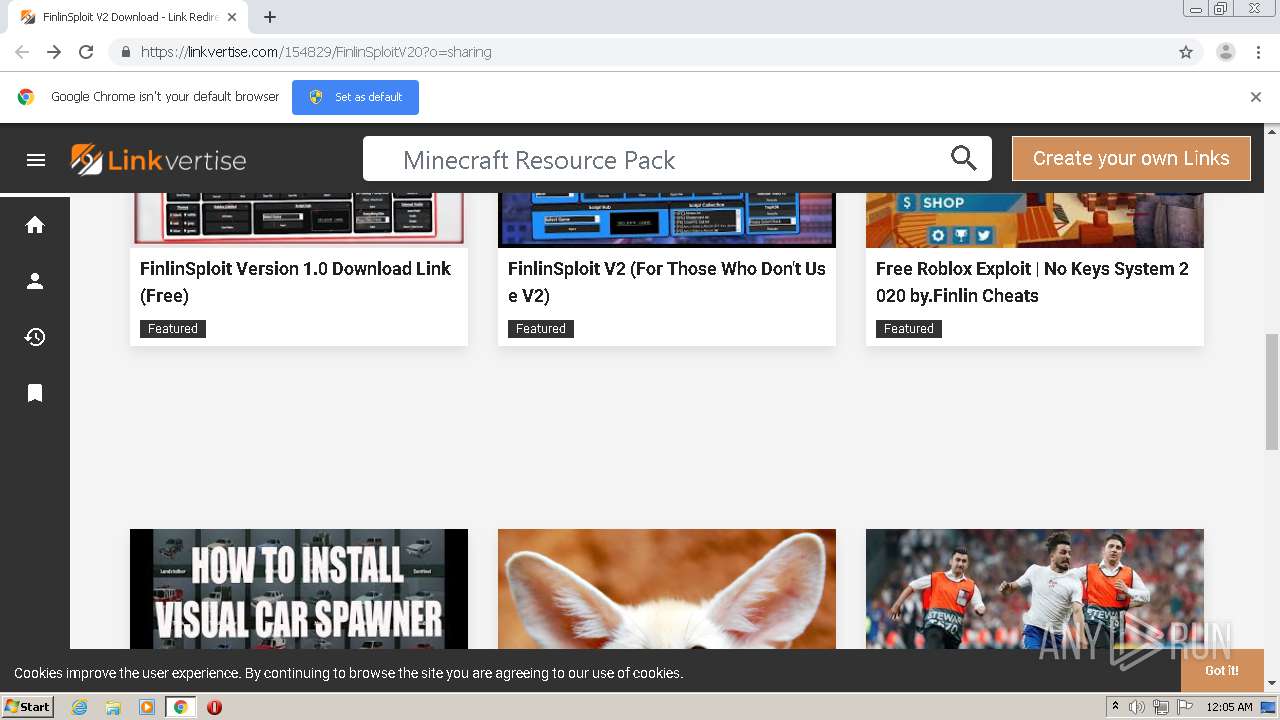Image resolution: width=1280 pixels, height=720 pixels.
Task: Click FinlinSploit V2 blue preview image
Action: (667, 220)
